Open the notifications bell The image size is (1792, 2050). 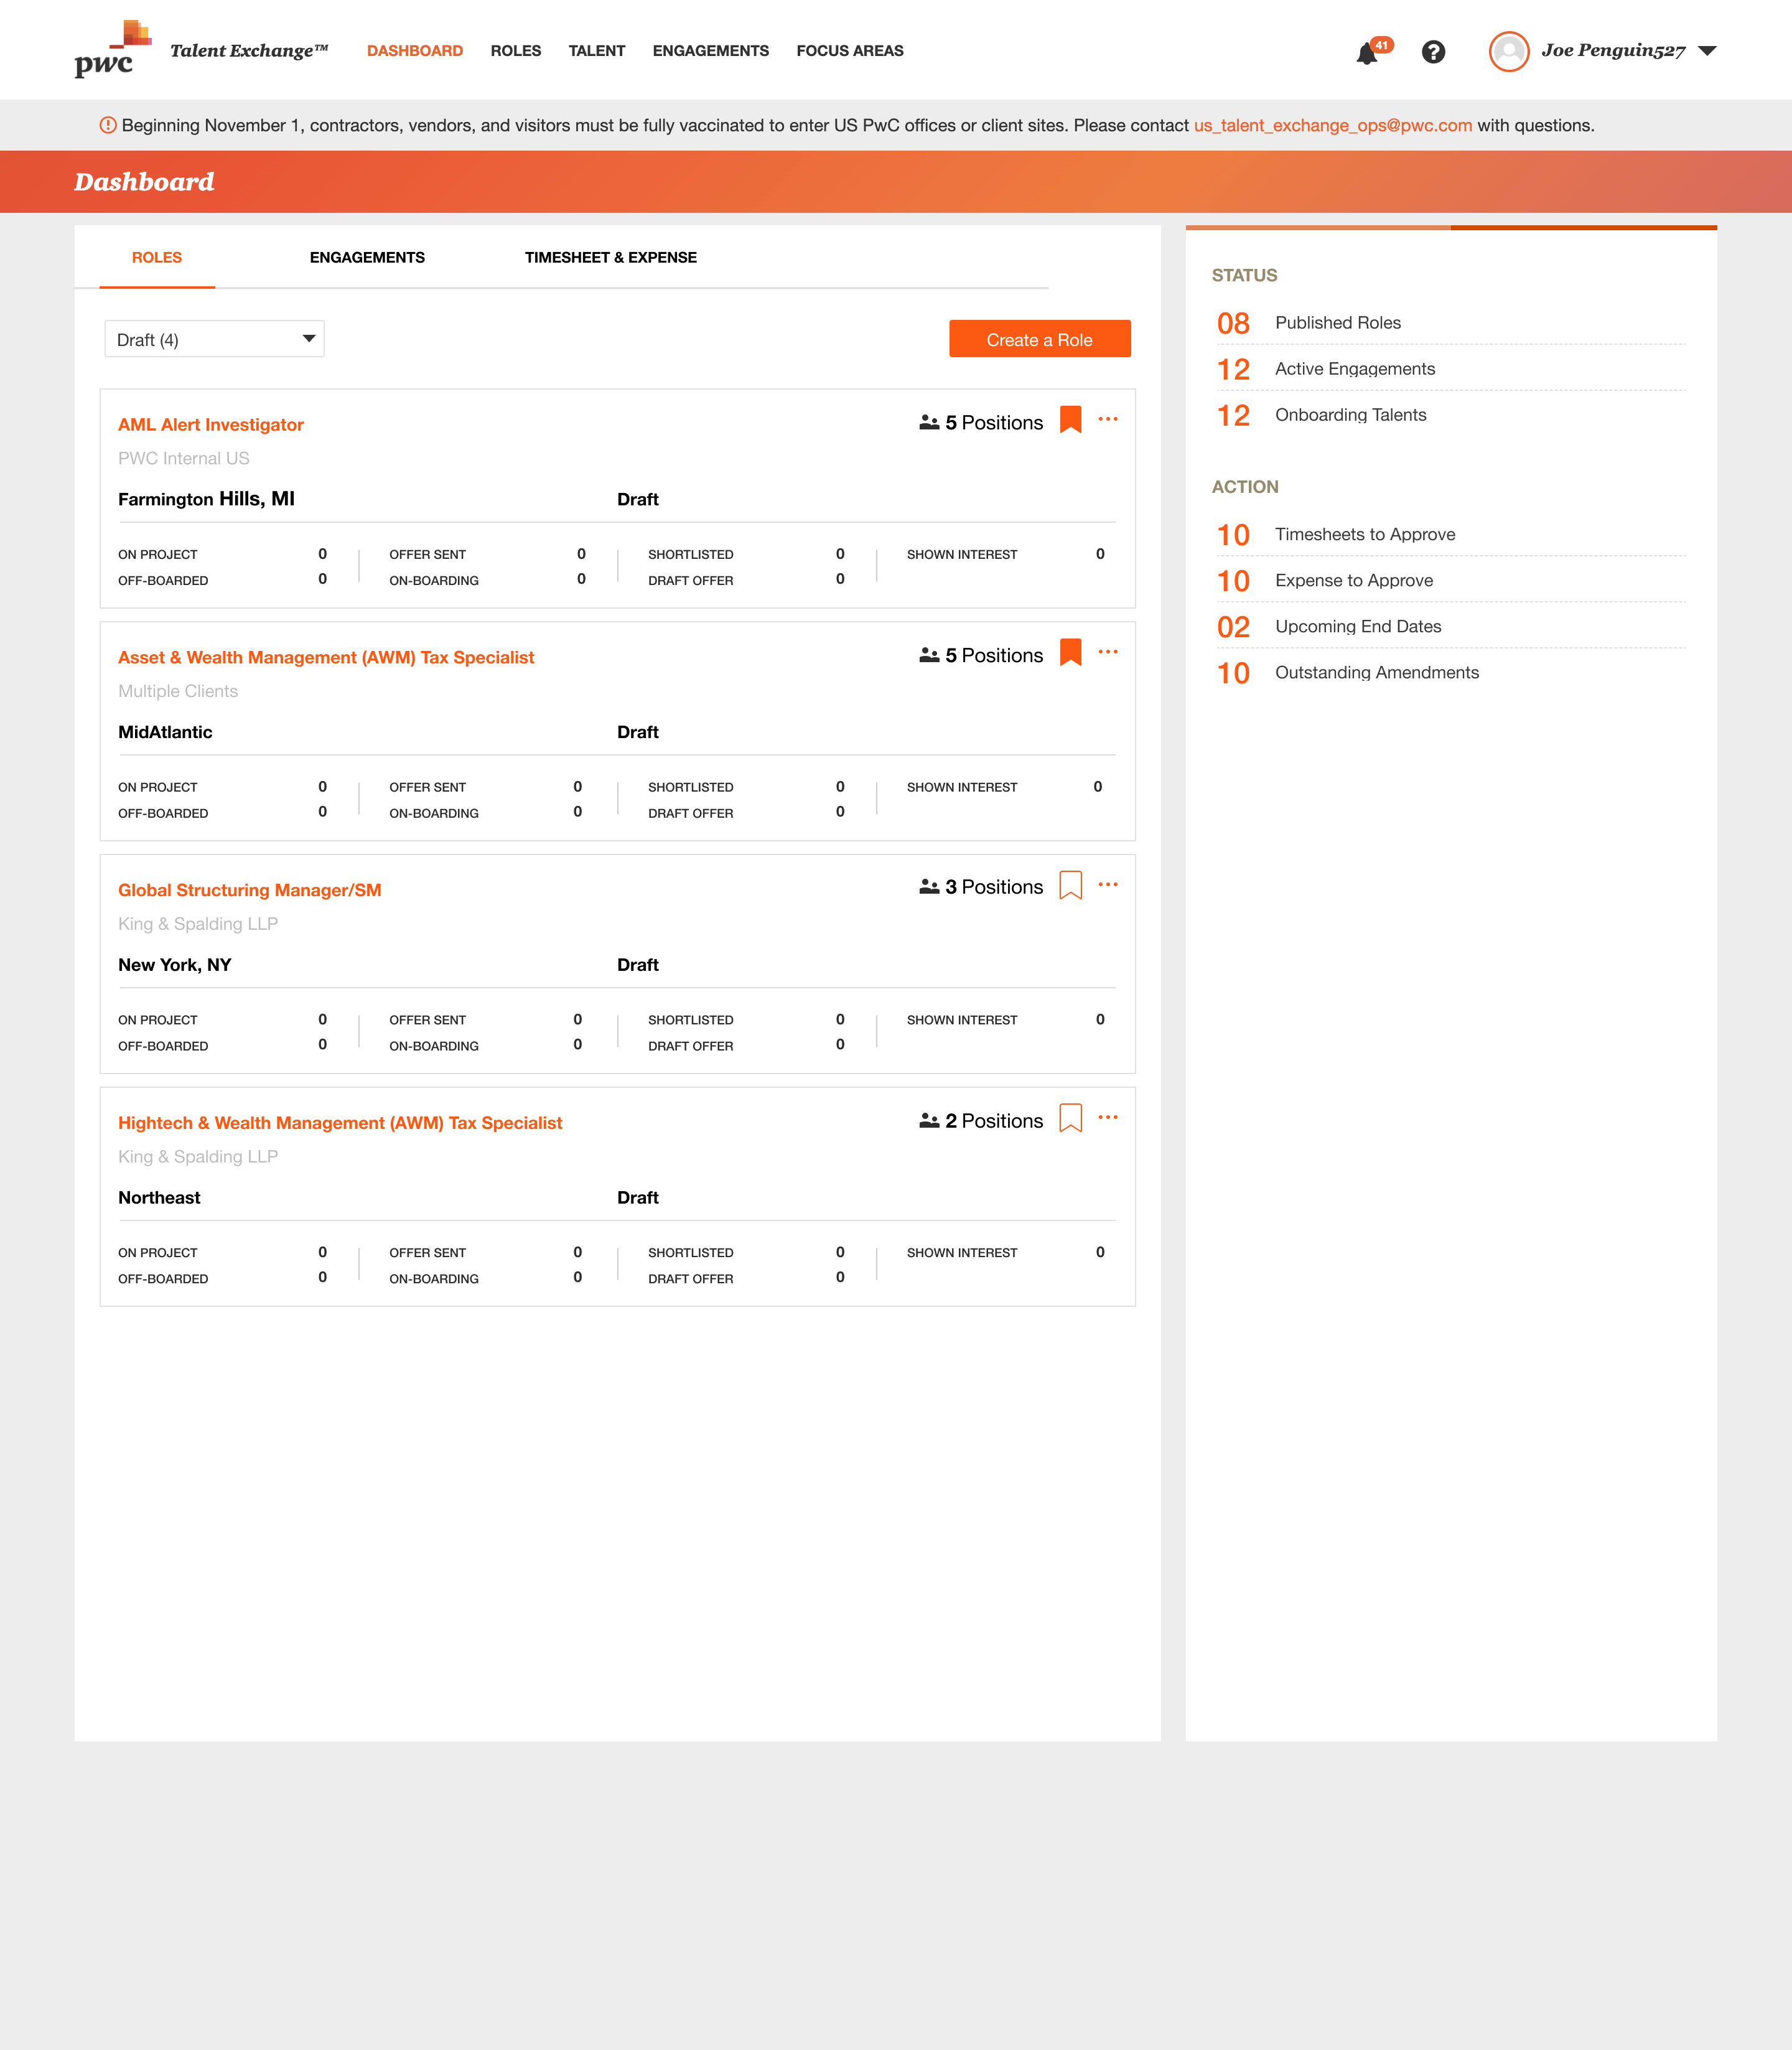point(1367,53)
